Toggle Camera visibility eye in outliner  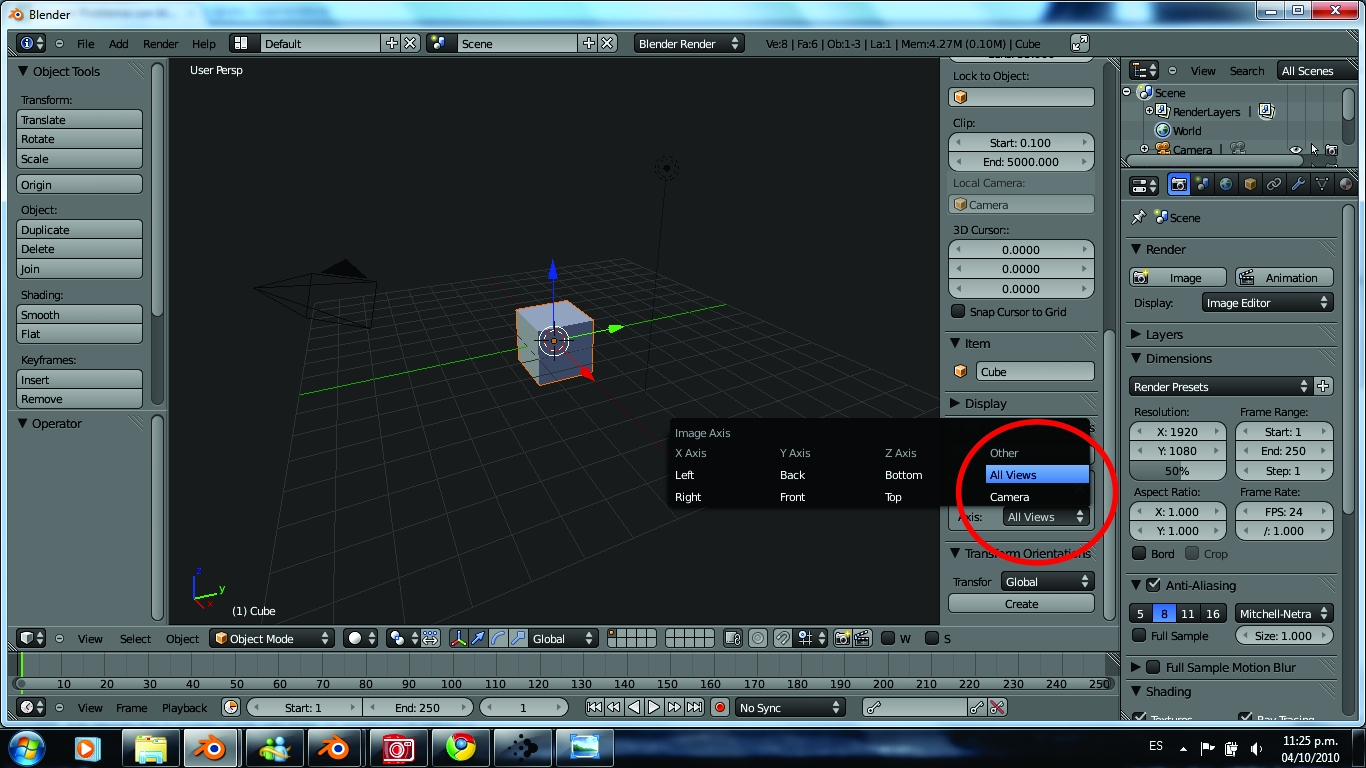pyautogui.click(x=1296, y=149)
